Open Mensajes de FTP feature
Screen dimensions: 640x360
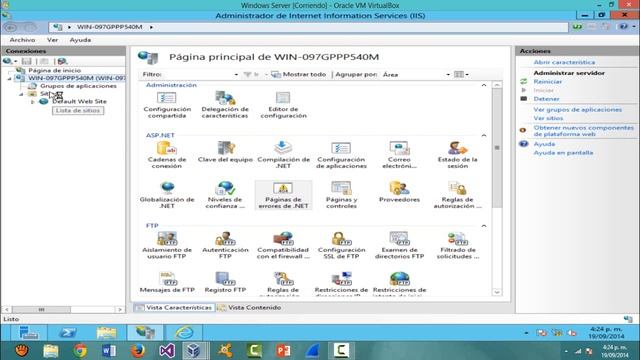167,282
